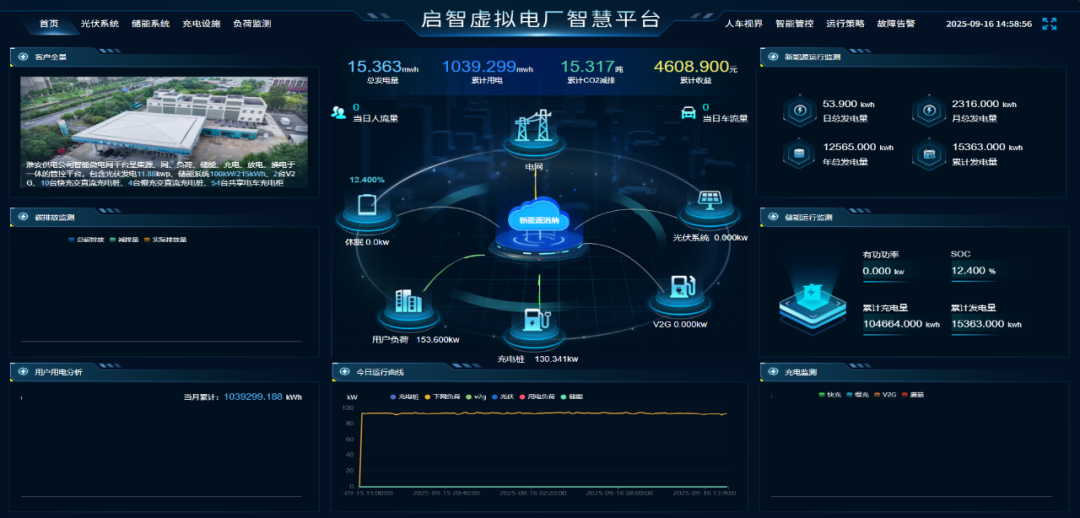Click the 当日人流量 people icon
Viewport: 1080px width, 518px height.
pos(338,112)
